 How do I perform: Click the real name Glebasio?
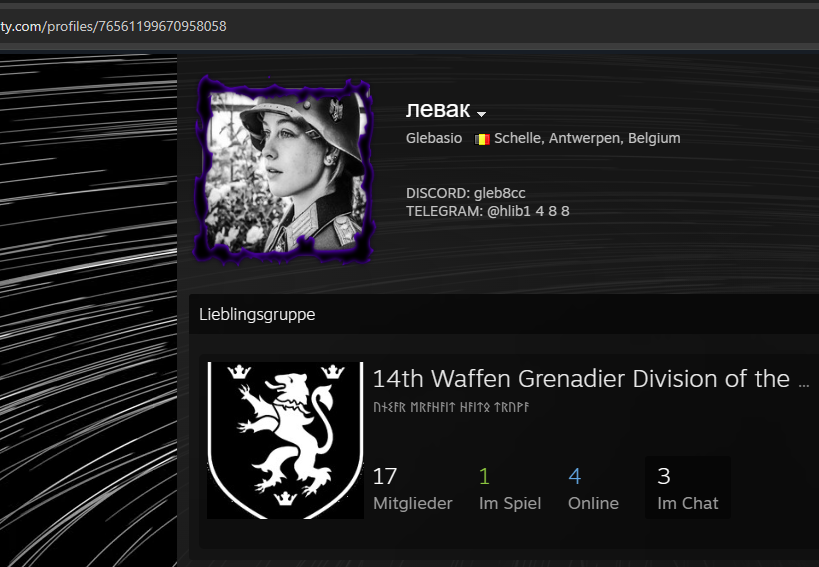434,139
